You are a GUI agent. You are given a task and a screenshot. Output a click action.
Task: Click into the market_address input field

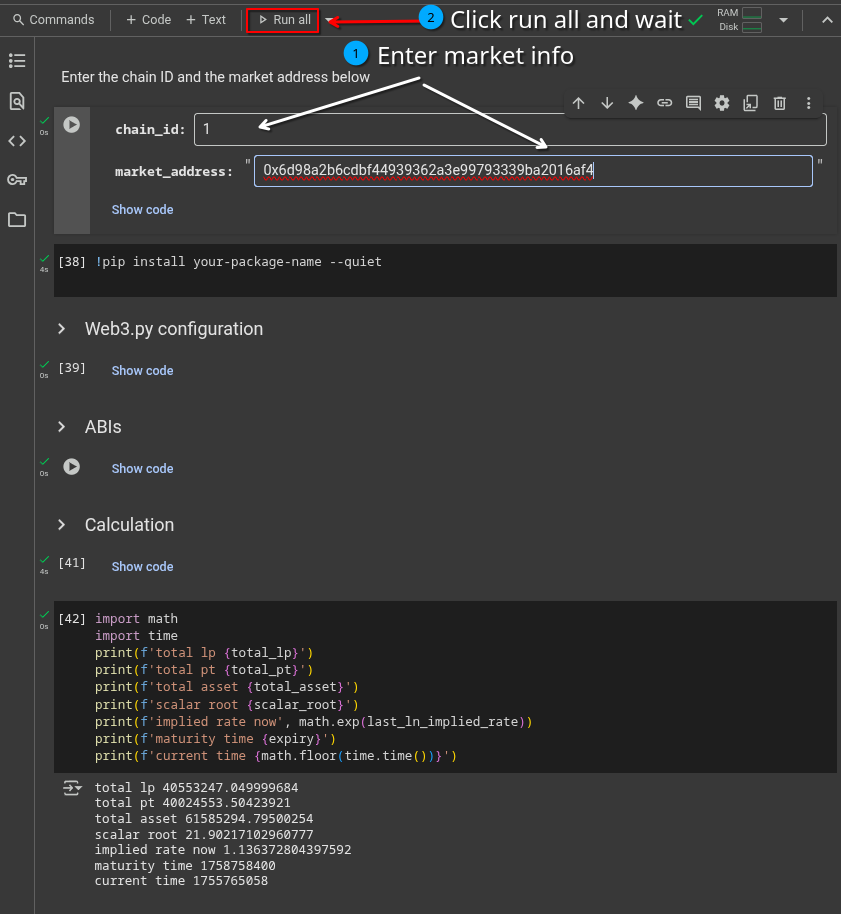pyautogui.click(x=532, y=171)
